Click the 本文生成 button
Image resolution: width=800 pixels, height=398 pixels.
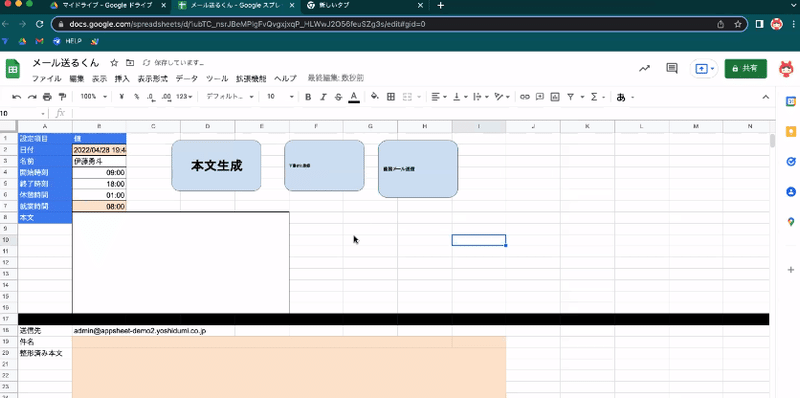click(x=216, y=166)
